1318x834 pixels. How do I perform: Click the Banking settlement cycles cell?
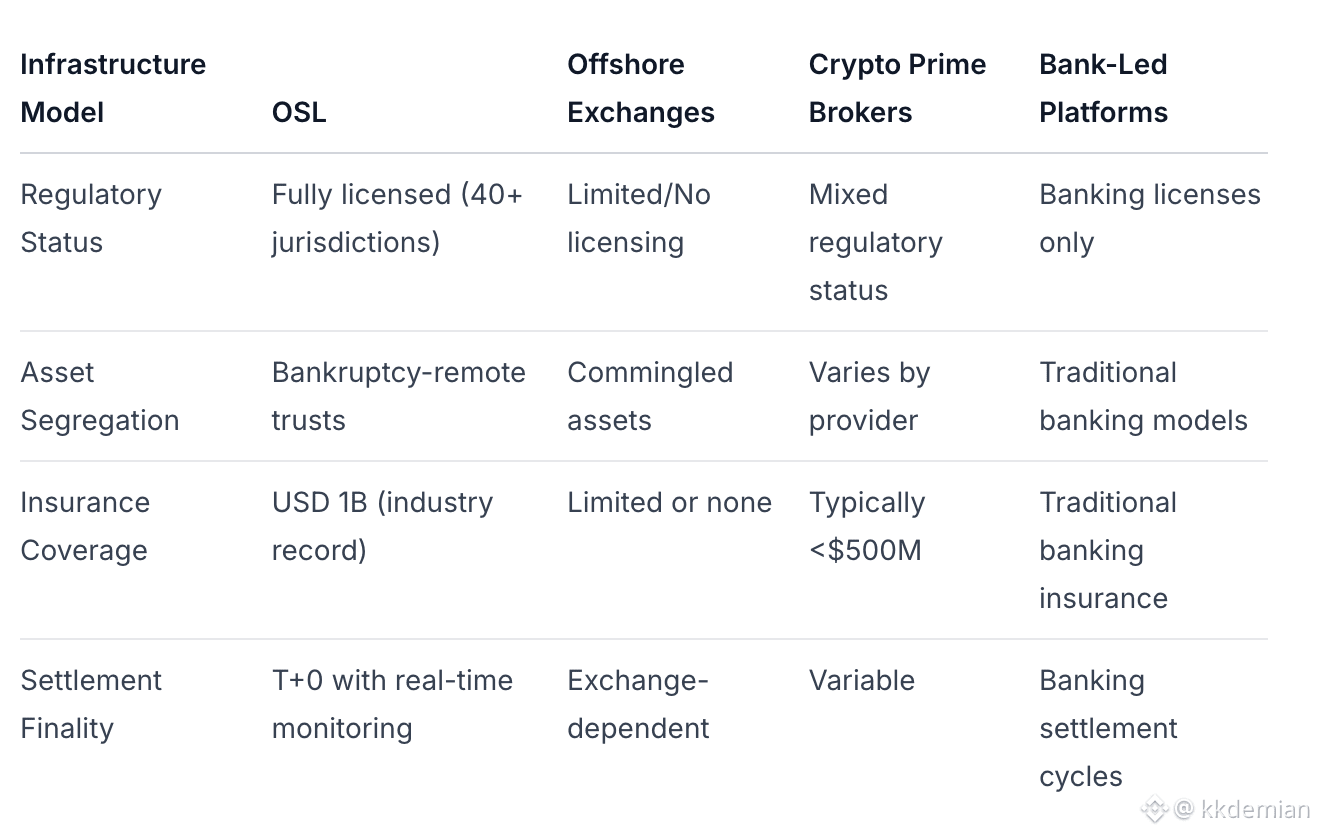[x=1108, y=728]
